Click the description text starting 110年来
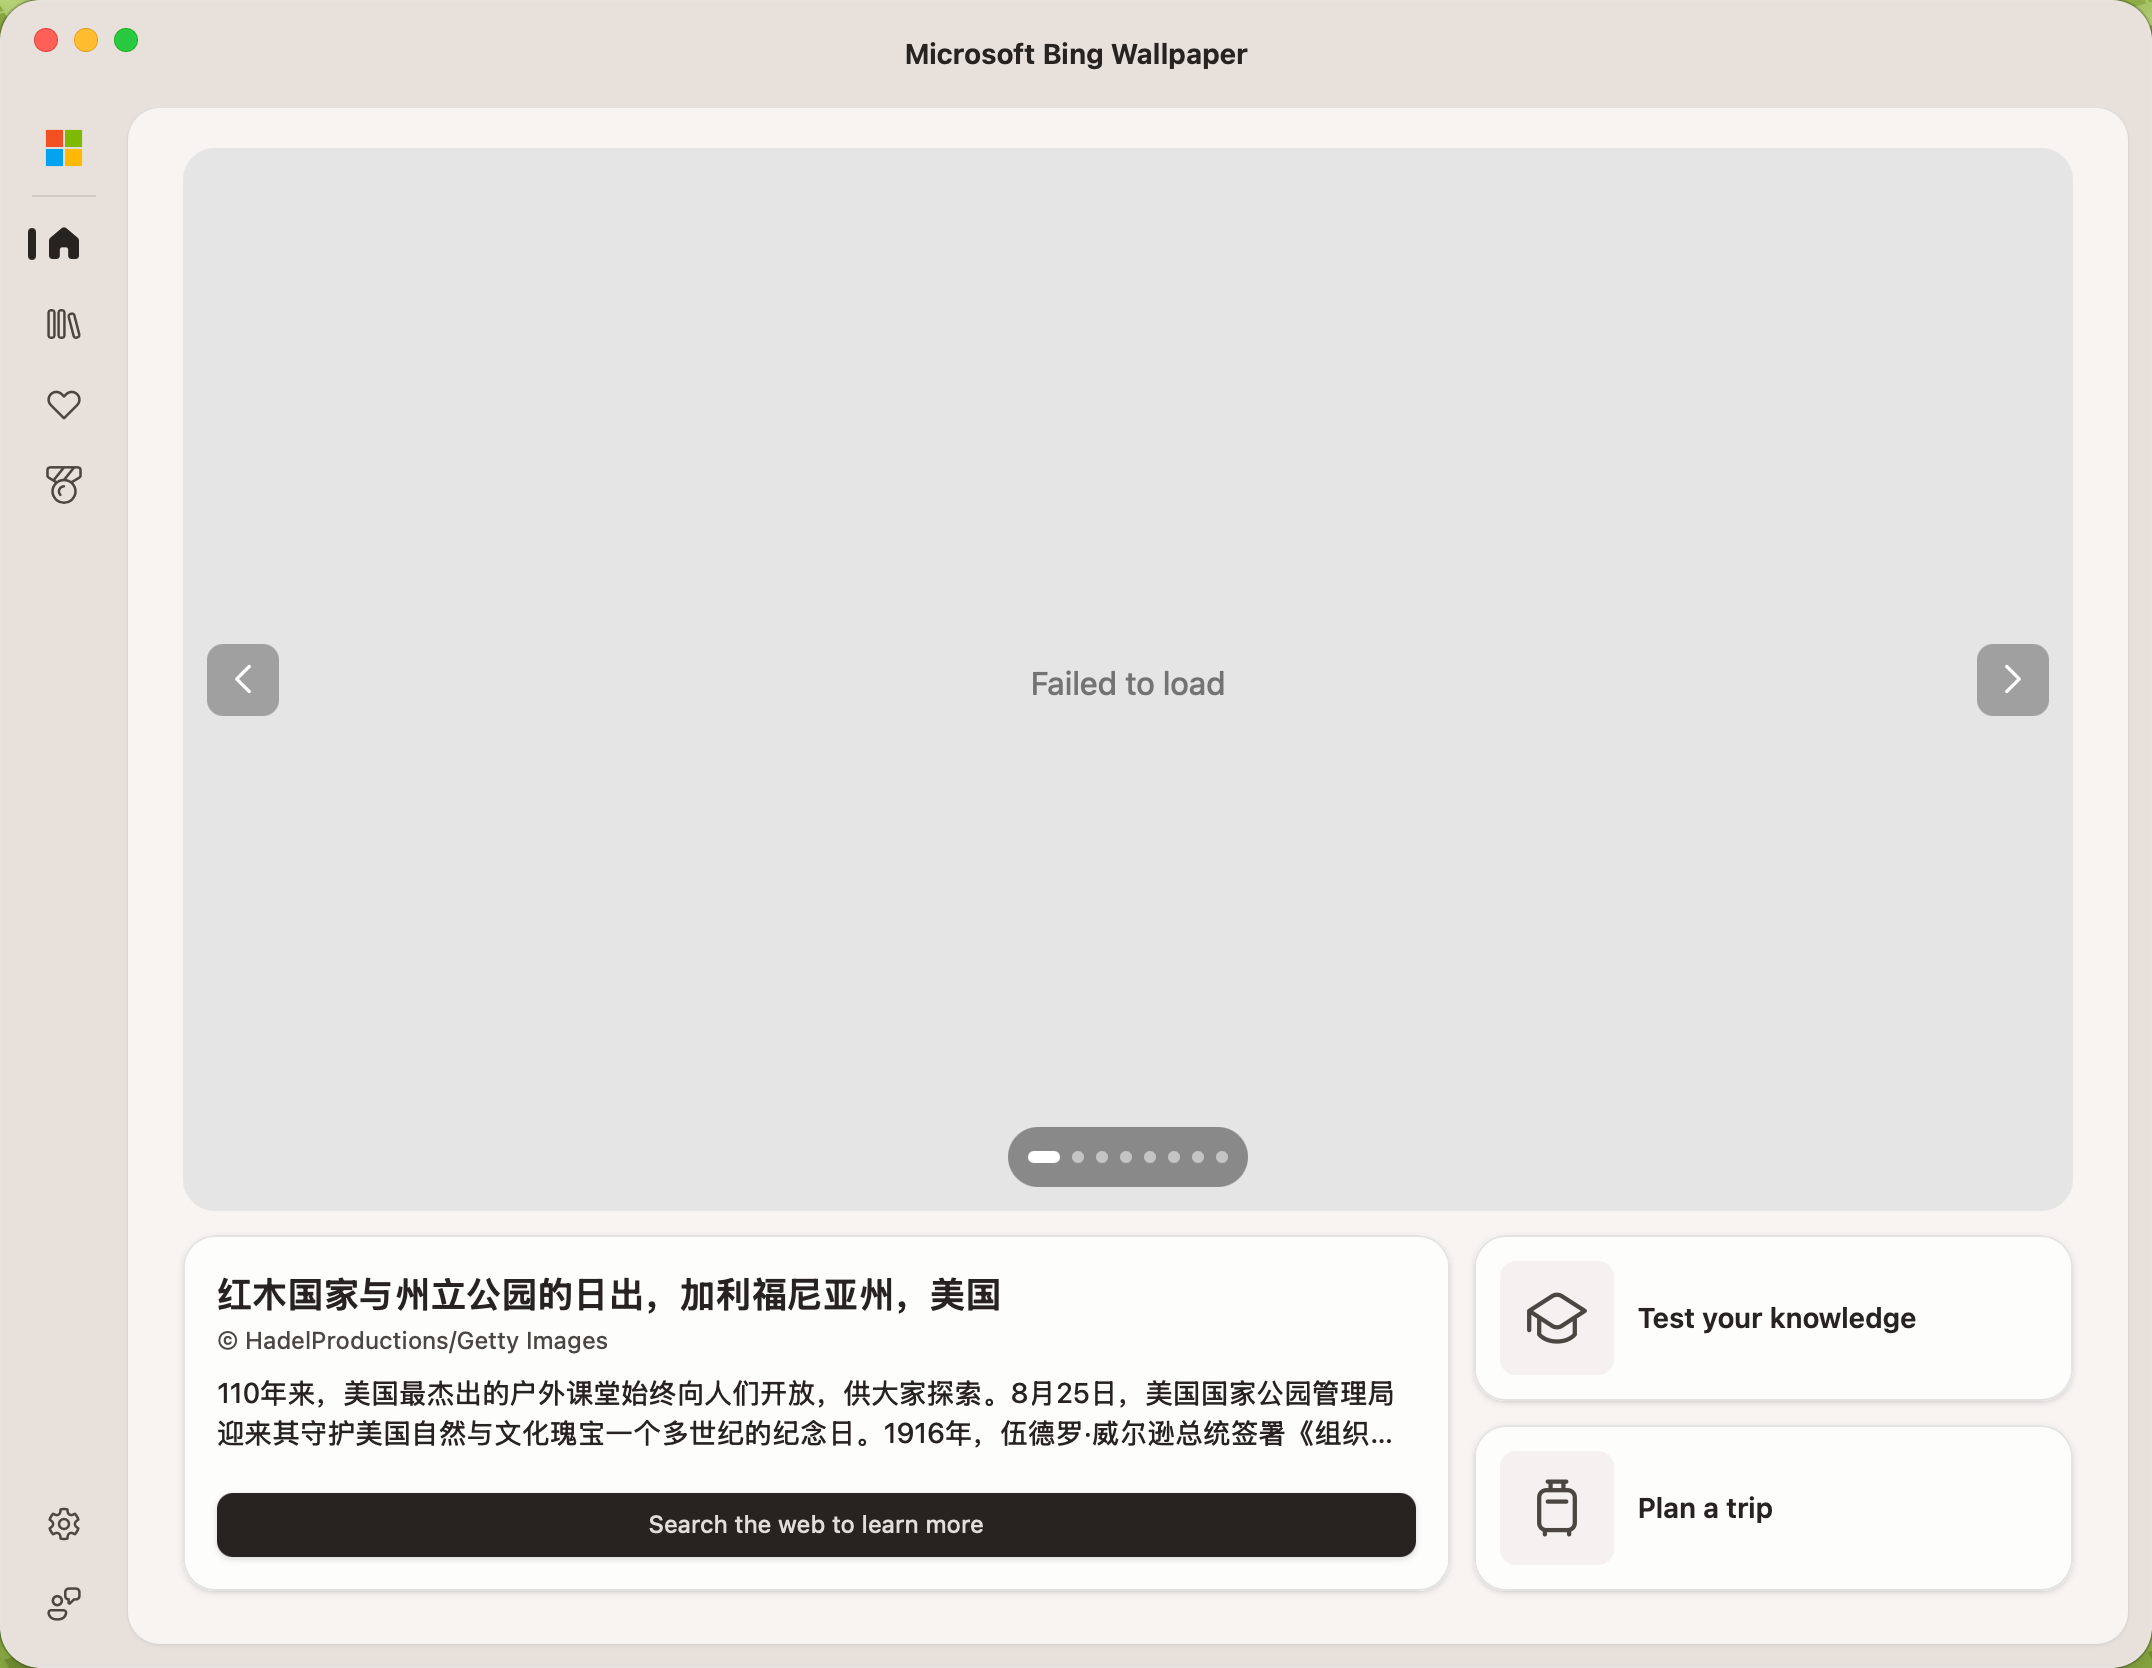The height and width of the screenshot is (1668, 2152). click(x=806, y=1414)
